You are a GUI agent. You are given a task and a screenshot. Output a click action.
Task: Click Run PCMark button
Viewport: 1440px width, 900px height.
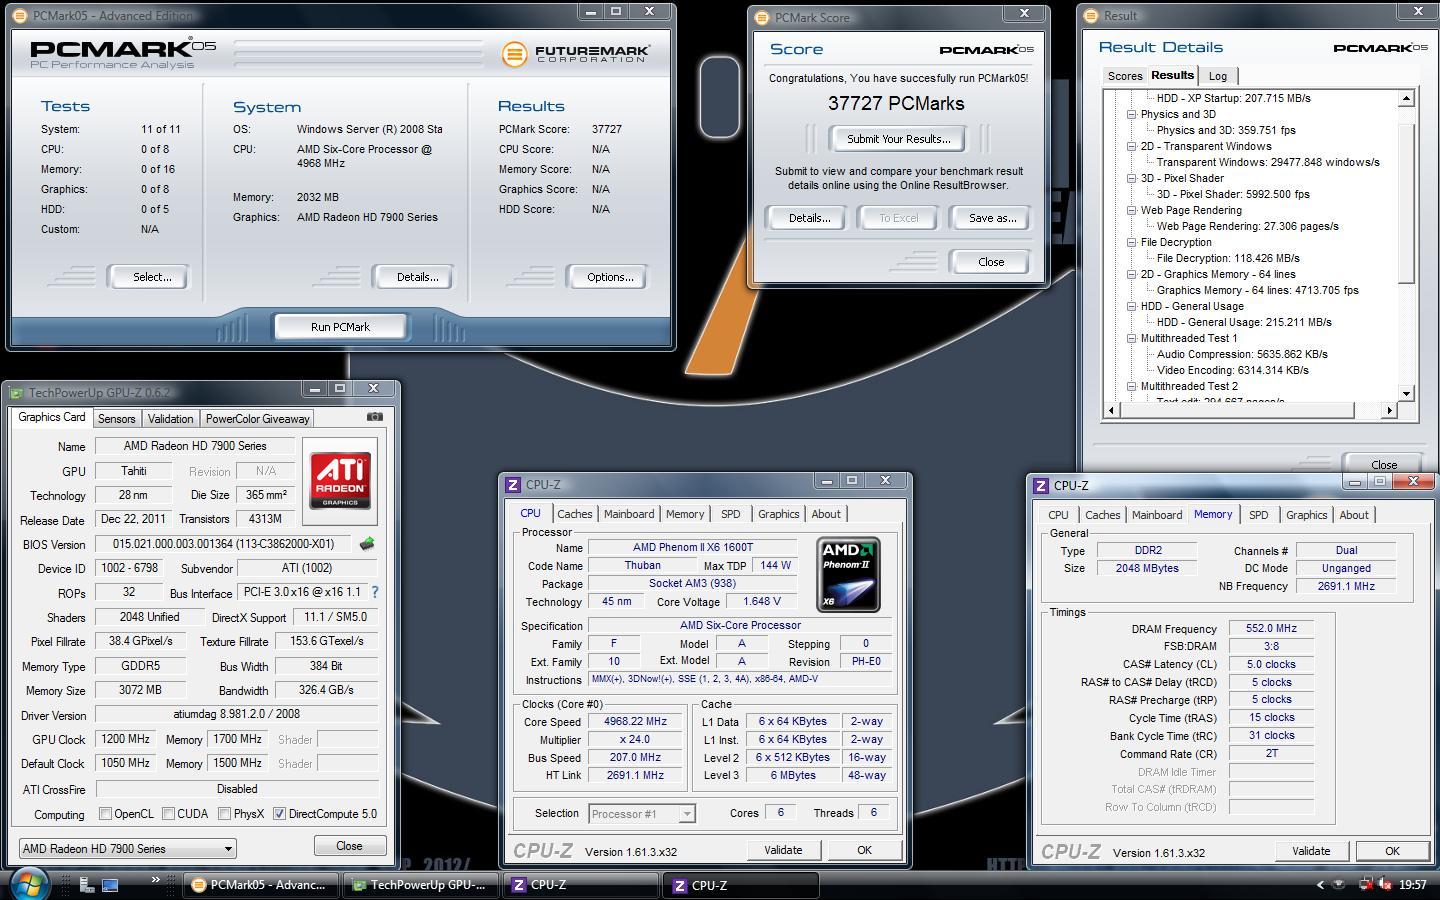[340, 327]
